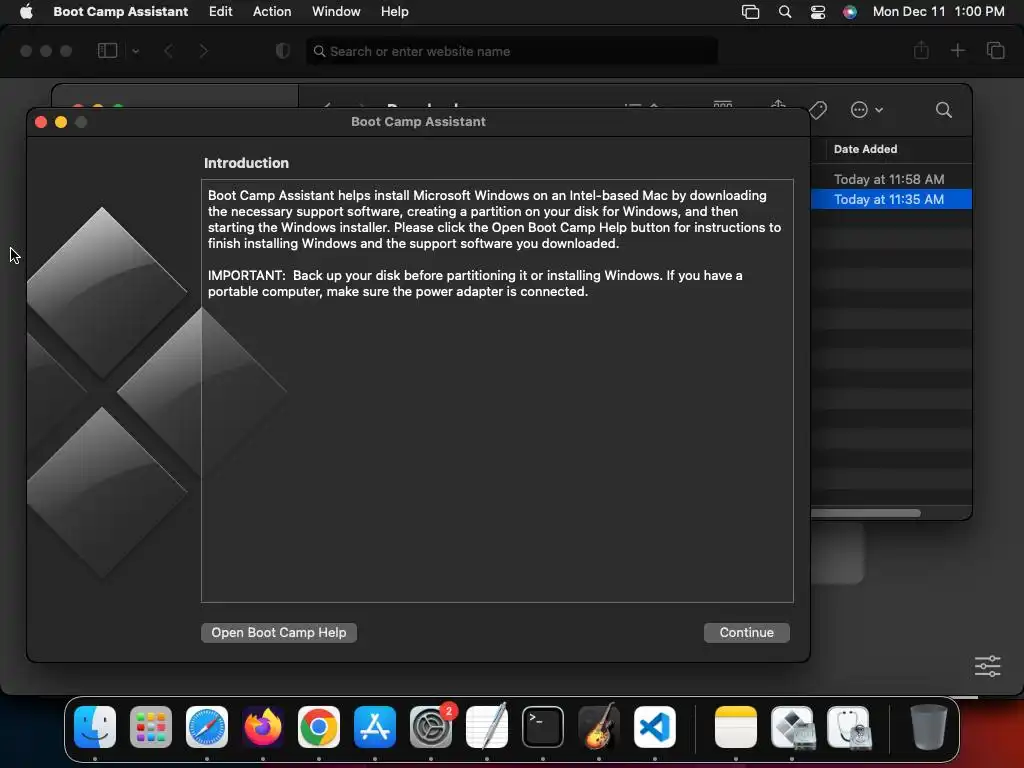Open Safari from the Dock

[207, 727]
